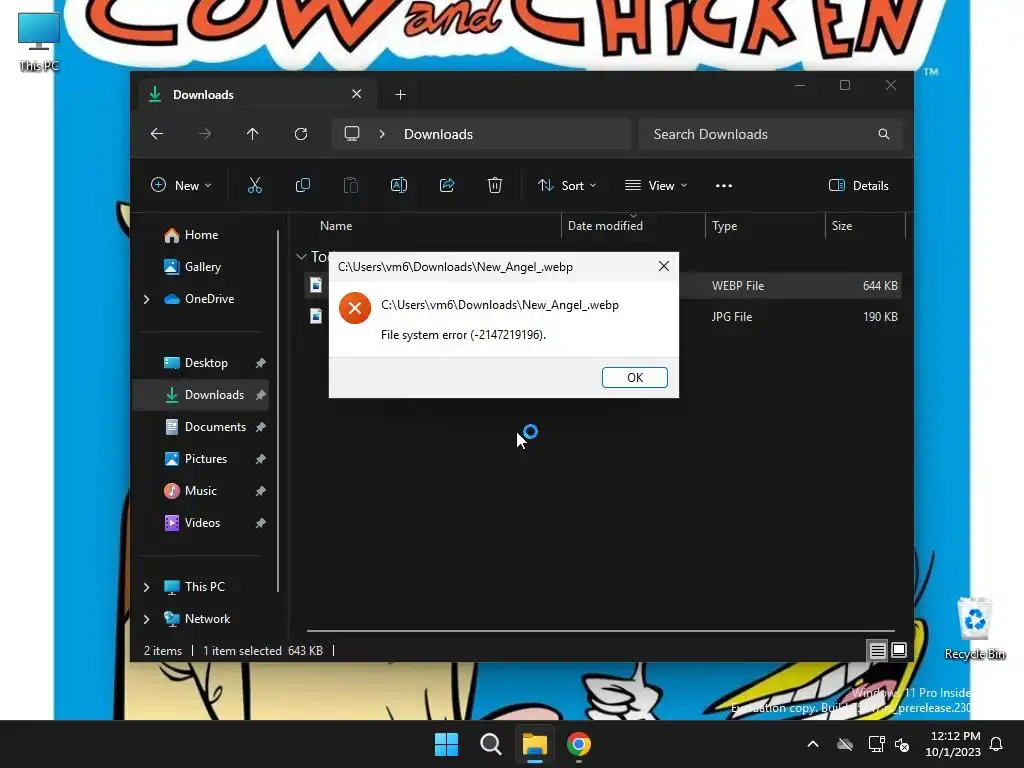1024x768 pixels.
Task: Collapse the Today group
Action: tap(301, 257)
